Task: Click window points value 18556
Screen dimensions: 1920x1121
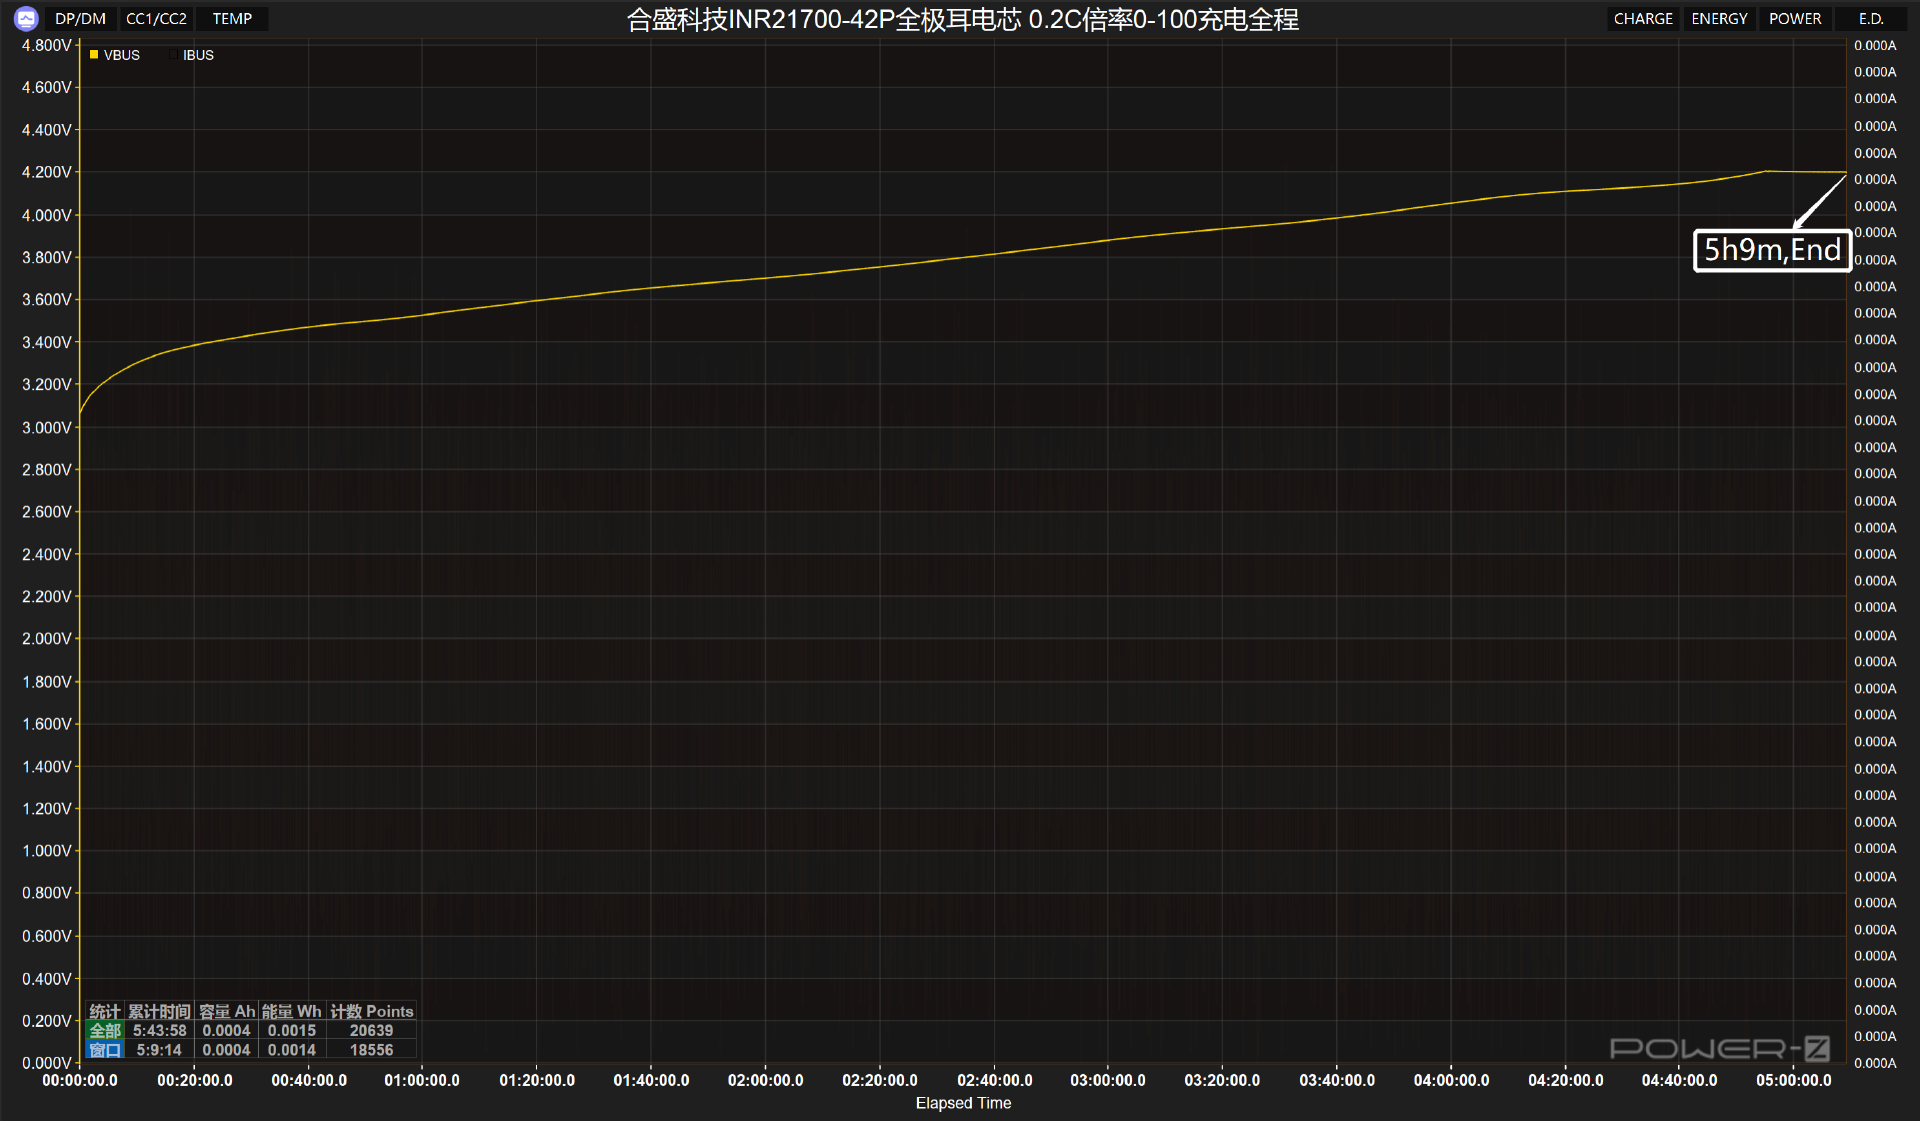Action: tap(371, 1050)
